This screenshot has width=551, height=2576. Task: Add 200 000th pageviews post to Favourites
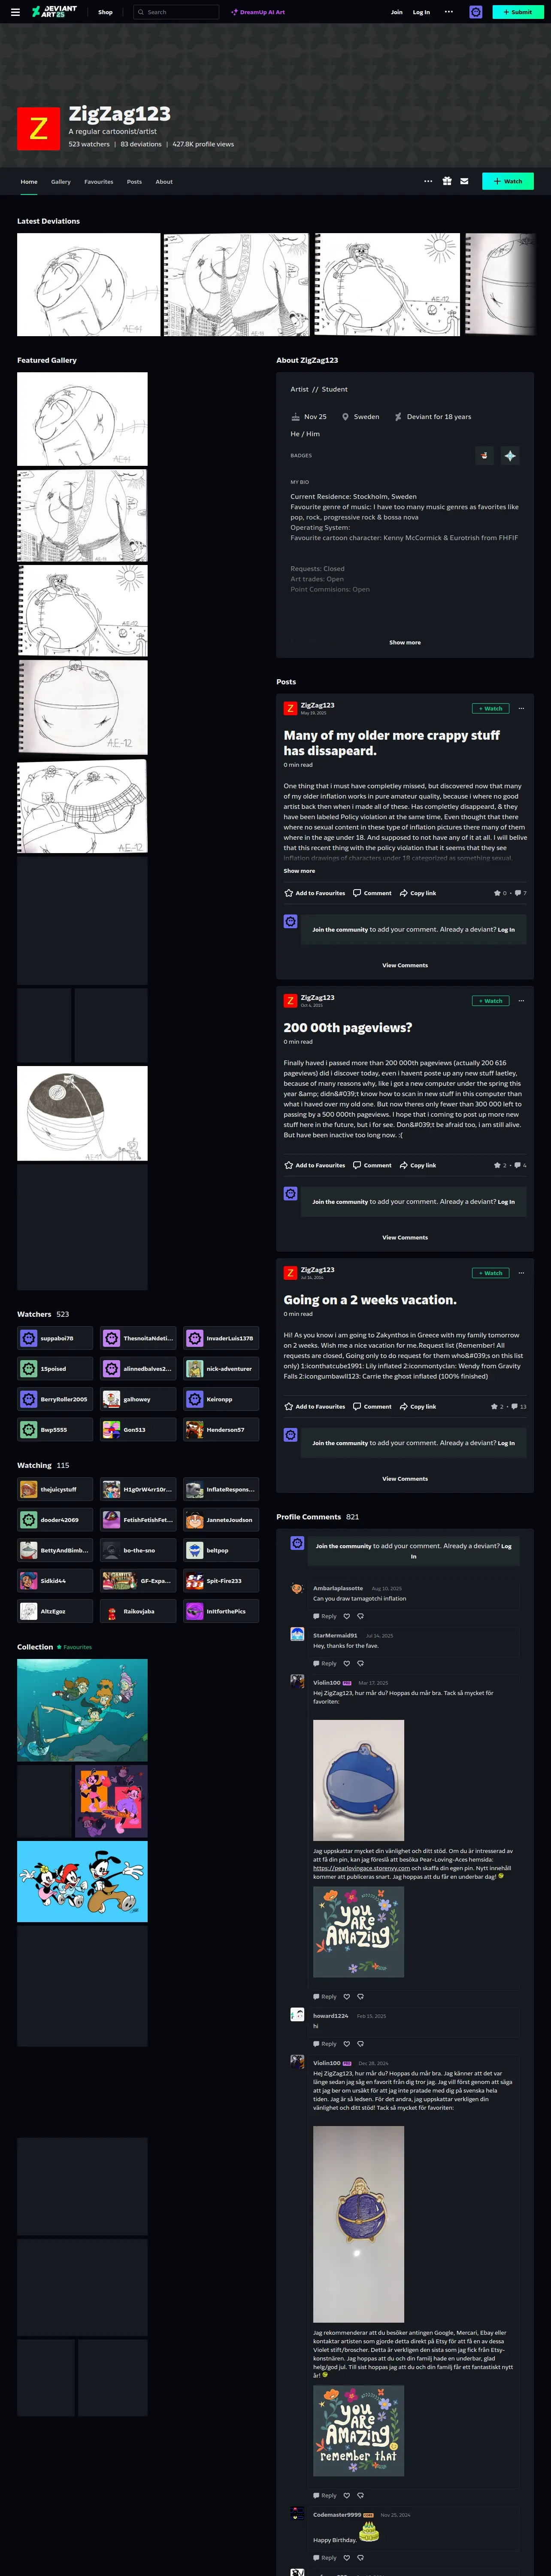pyautogui.click(x=314, y=1165)
